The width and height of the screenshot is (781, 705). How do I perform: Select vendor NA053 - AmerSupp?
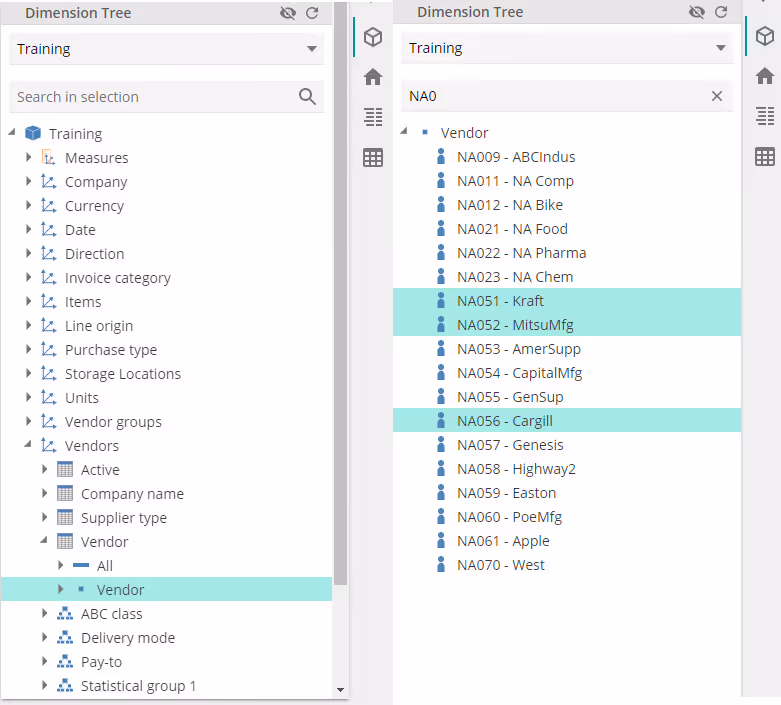[x=518, y=349]
